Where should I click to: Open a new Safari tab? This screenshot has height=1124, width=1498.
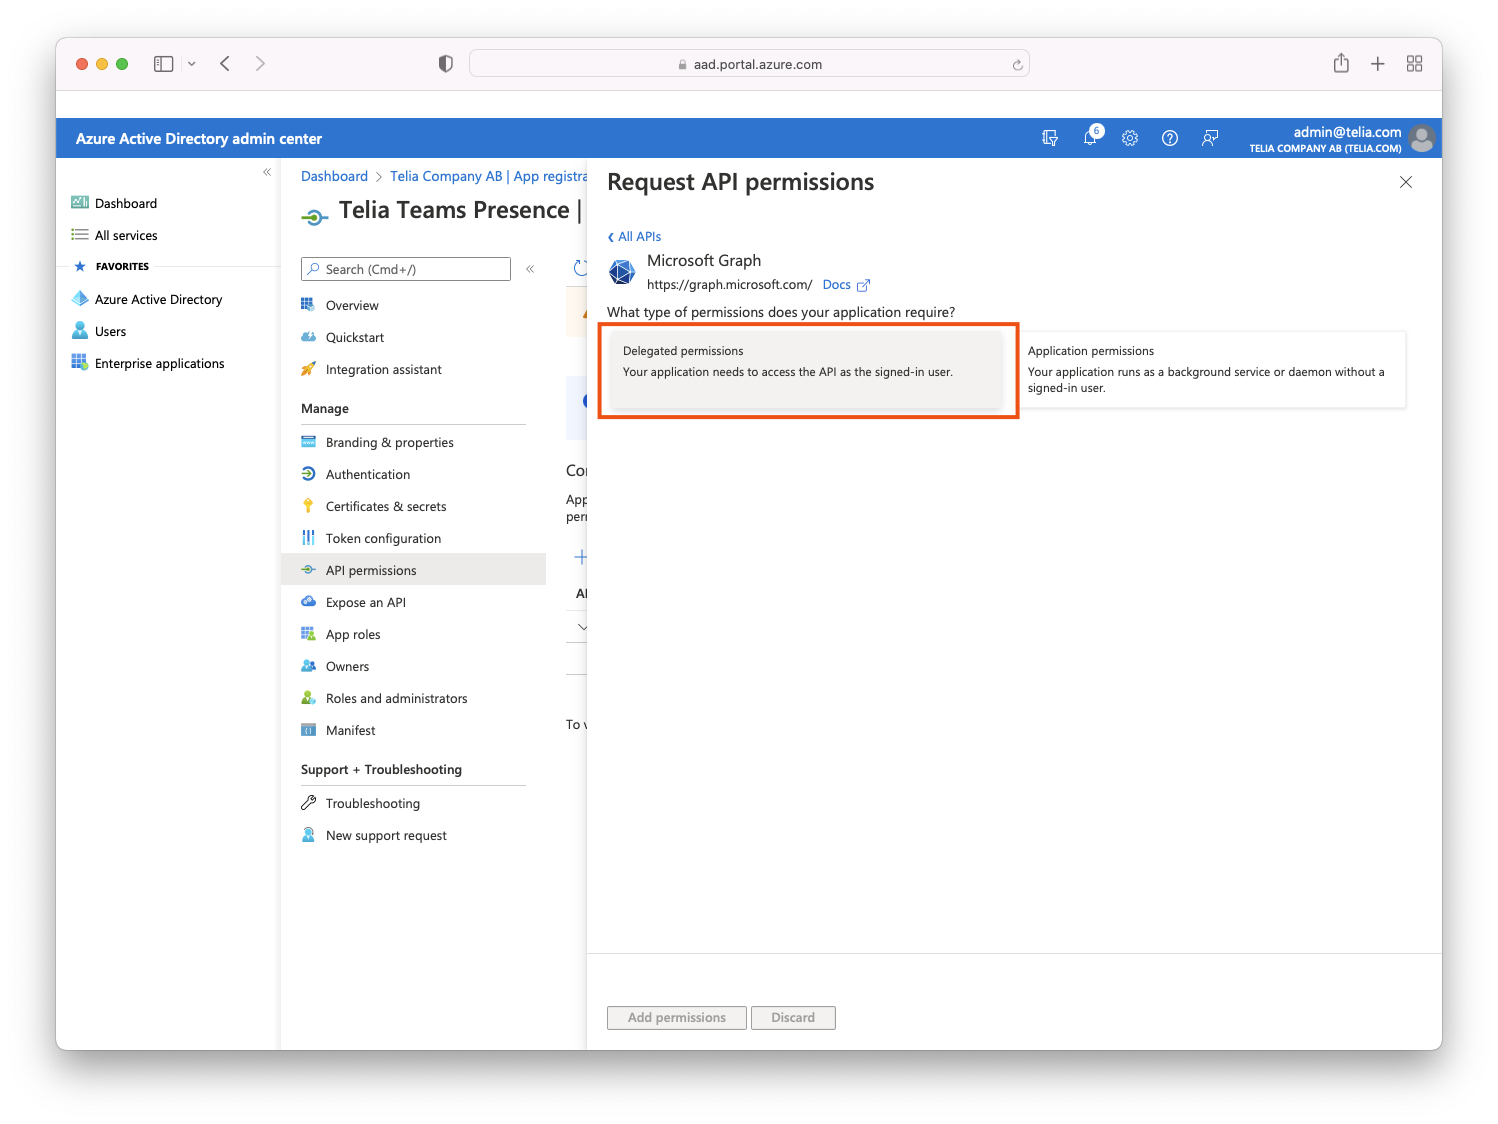pos(1378,64)
